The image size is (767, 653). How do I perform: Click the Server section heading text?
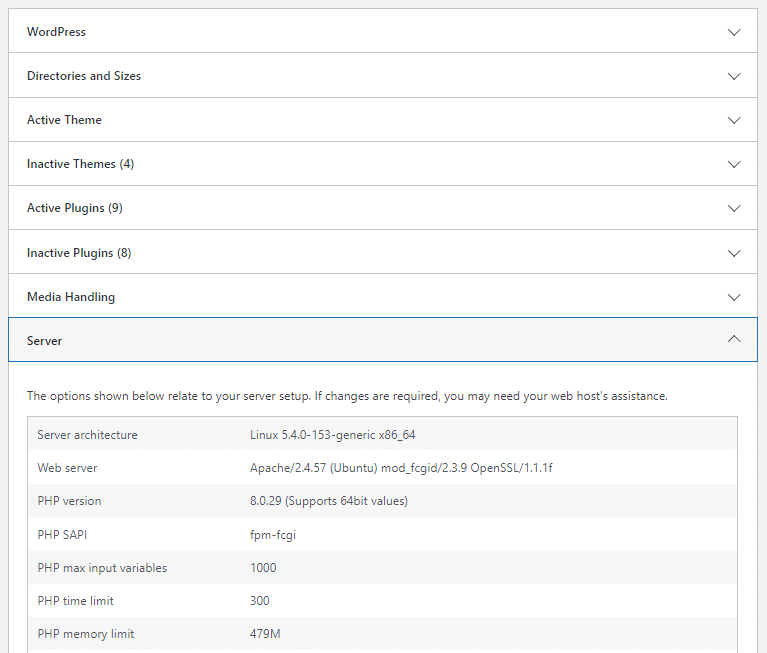(44, 341)
